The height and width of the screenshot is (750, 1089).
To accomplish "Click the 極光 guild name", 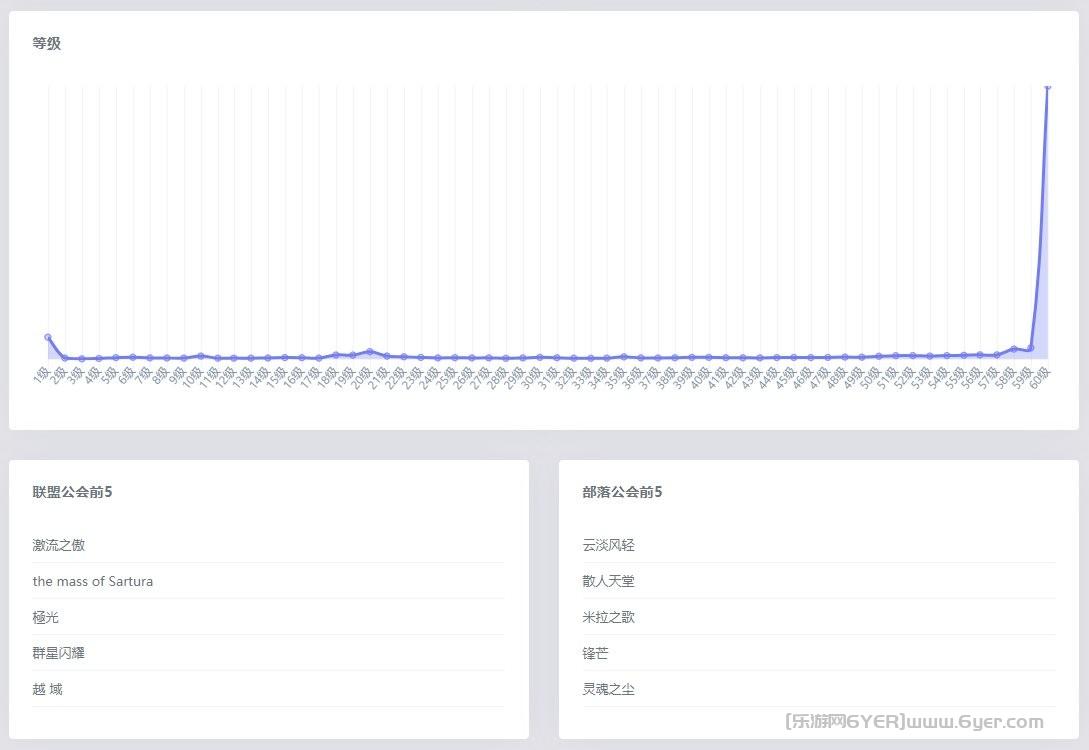I will tap(45, 617).
